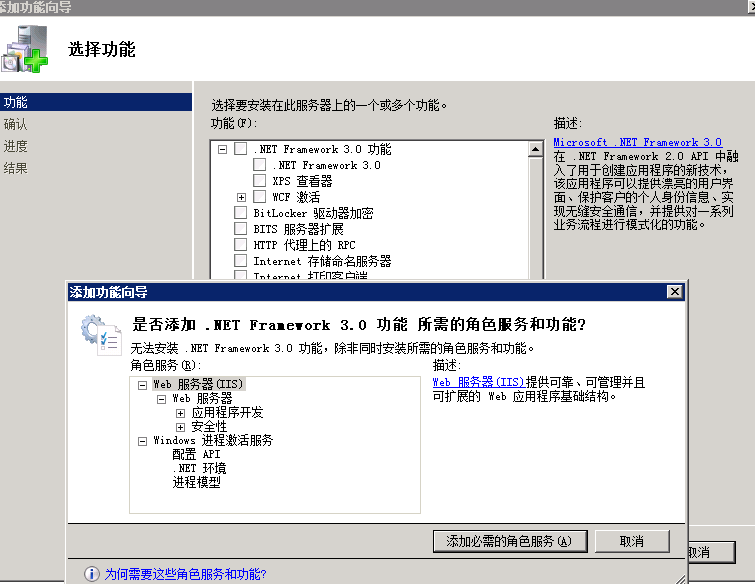The width and height of the screenshot is (755, 584).
Task: Check the child .NET Framework 3.0 checkbox
Action: 260,165
